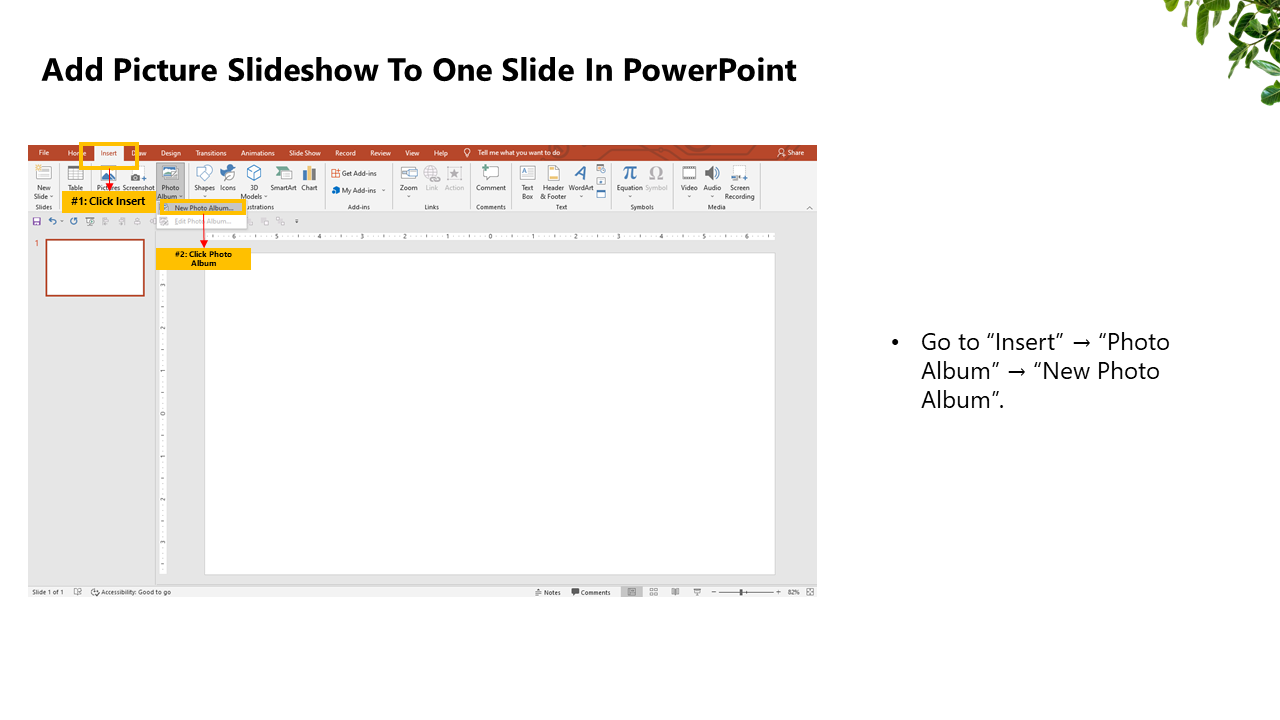Go to the Slide Show tab
The width and height of the screenshot is (1280, 720).
coord(305,153)
